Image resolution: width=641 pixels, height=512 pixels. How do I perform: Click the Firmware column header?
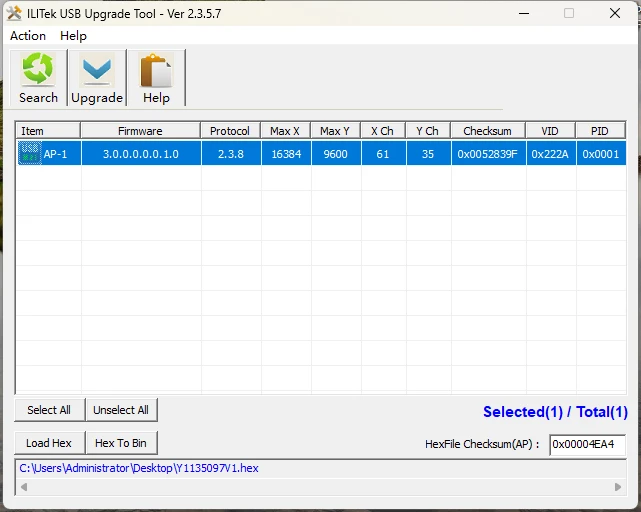click(140, 131)
